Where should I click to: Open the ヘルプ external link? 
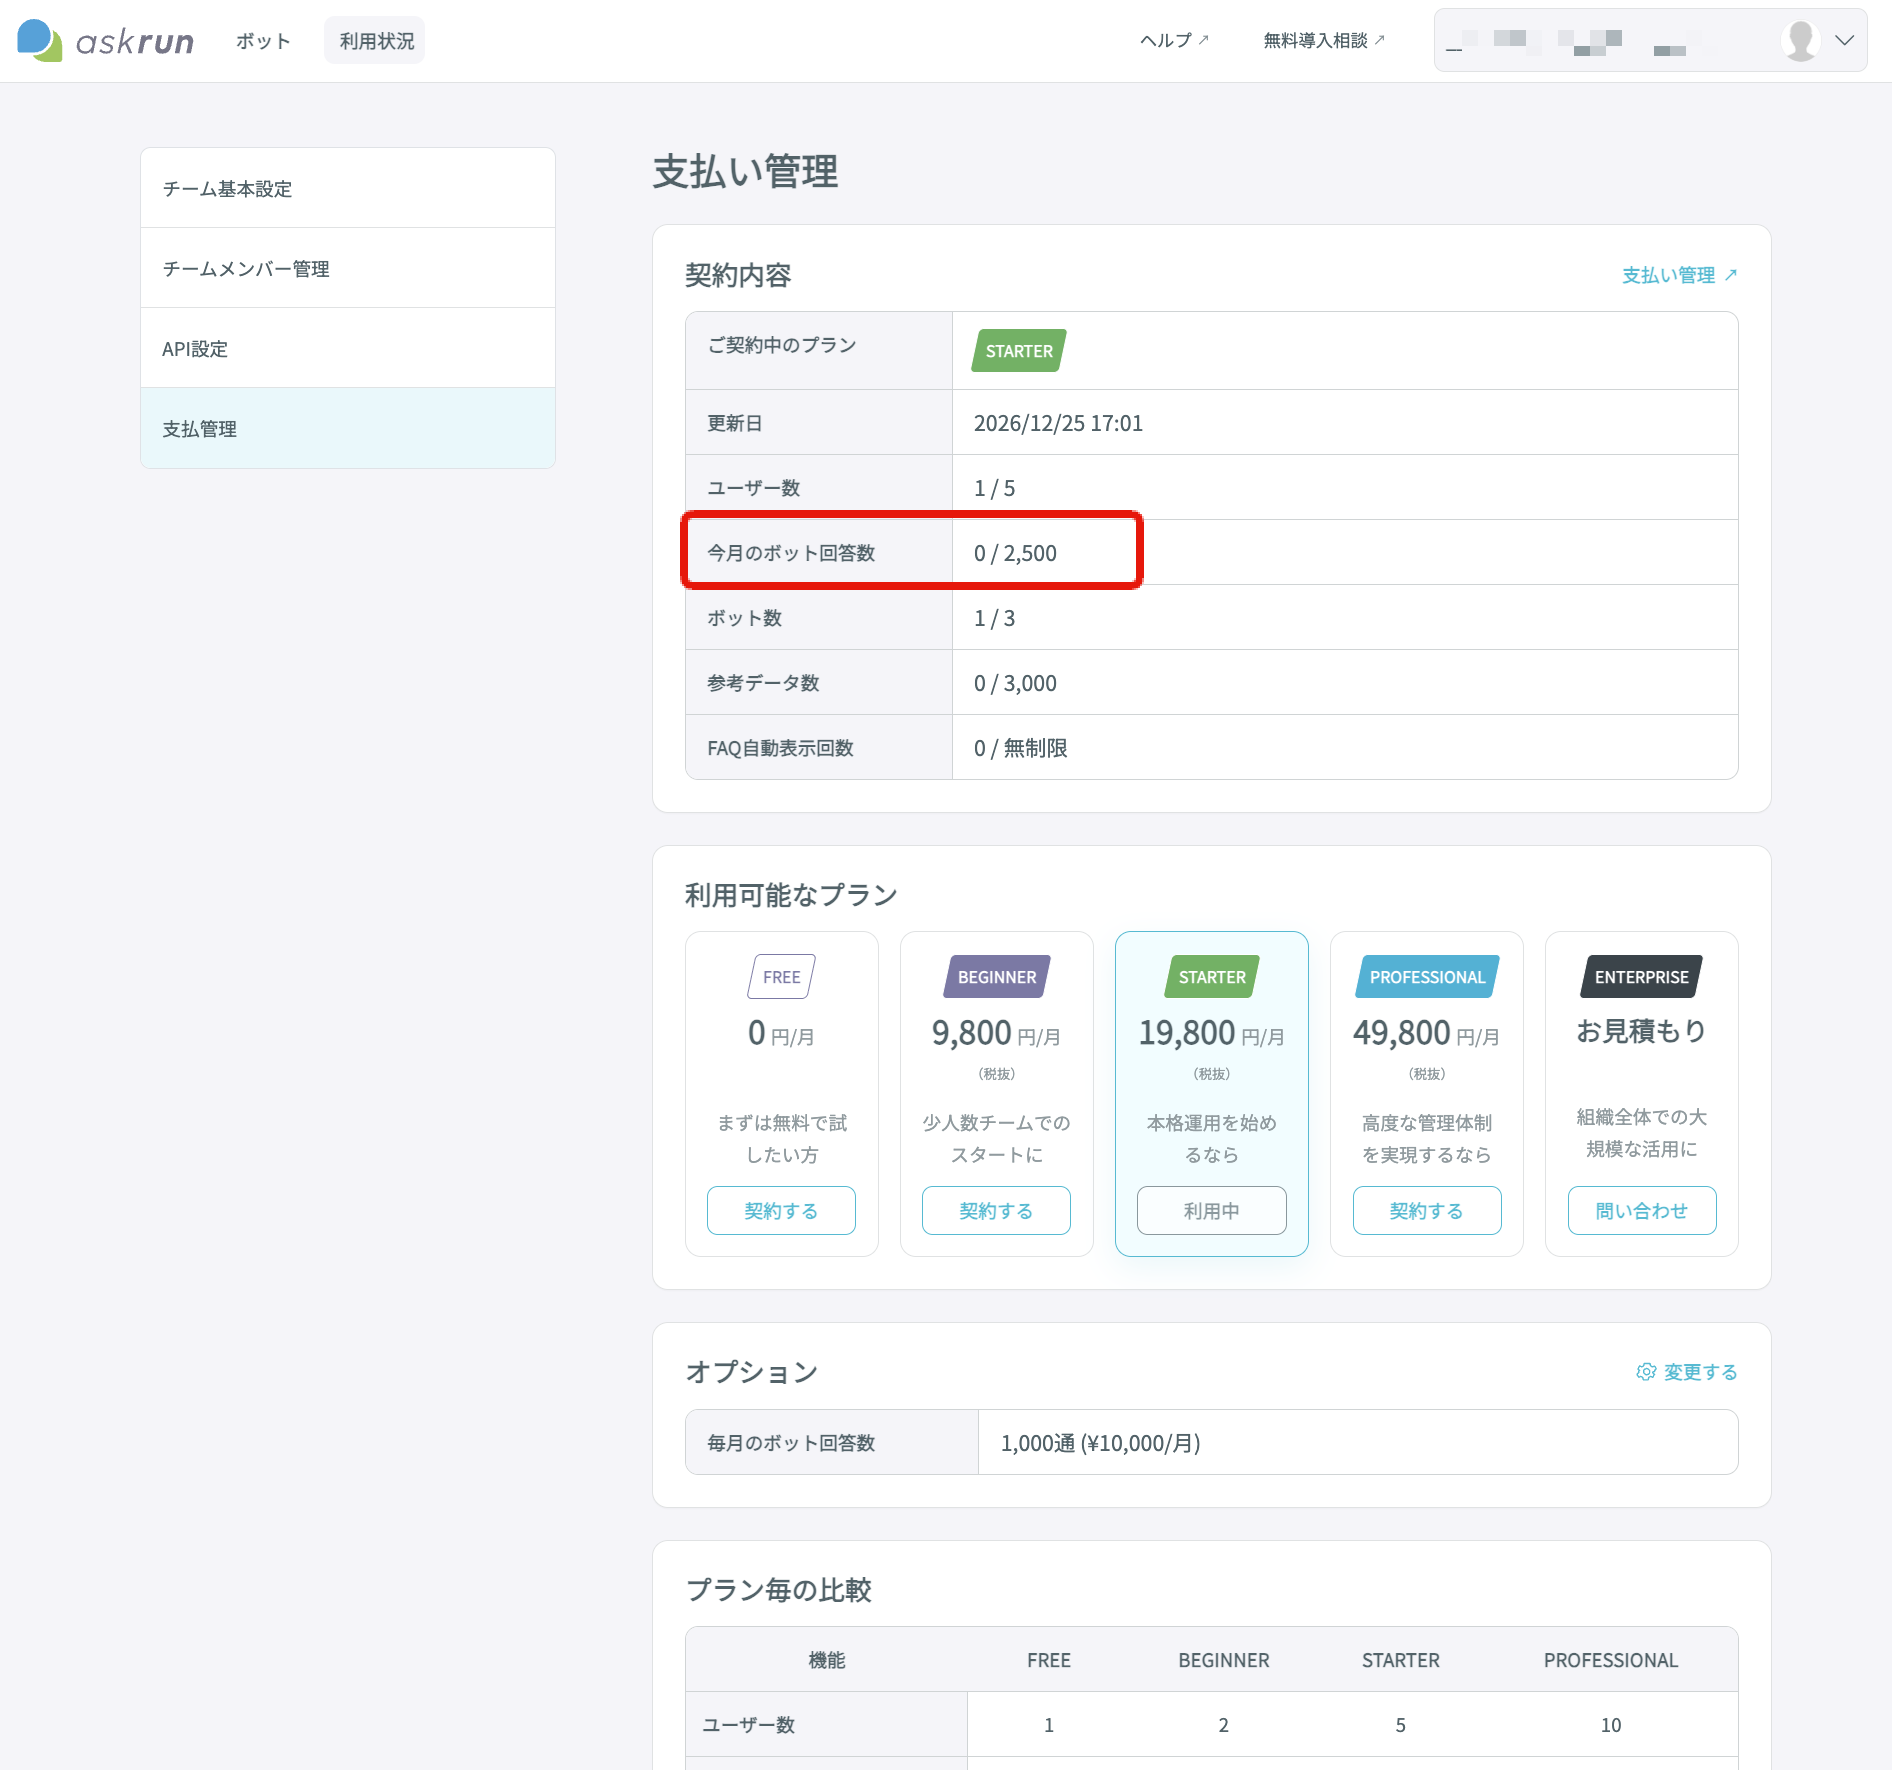point(1174,40)
